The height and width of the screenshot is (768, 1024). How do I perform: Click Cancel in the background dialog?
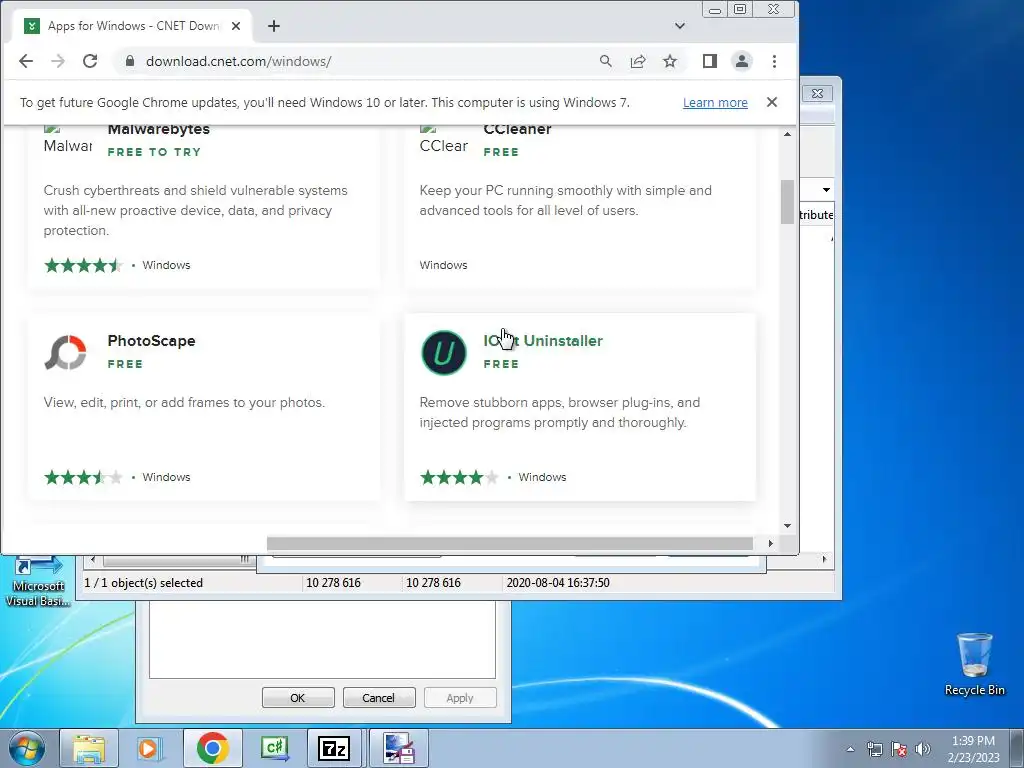click(379, 697)
